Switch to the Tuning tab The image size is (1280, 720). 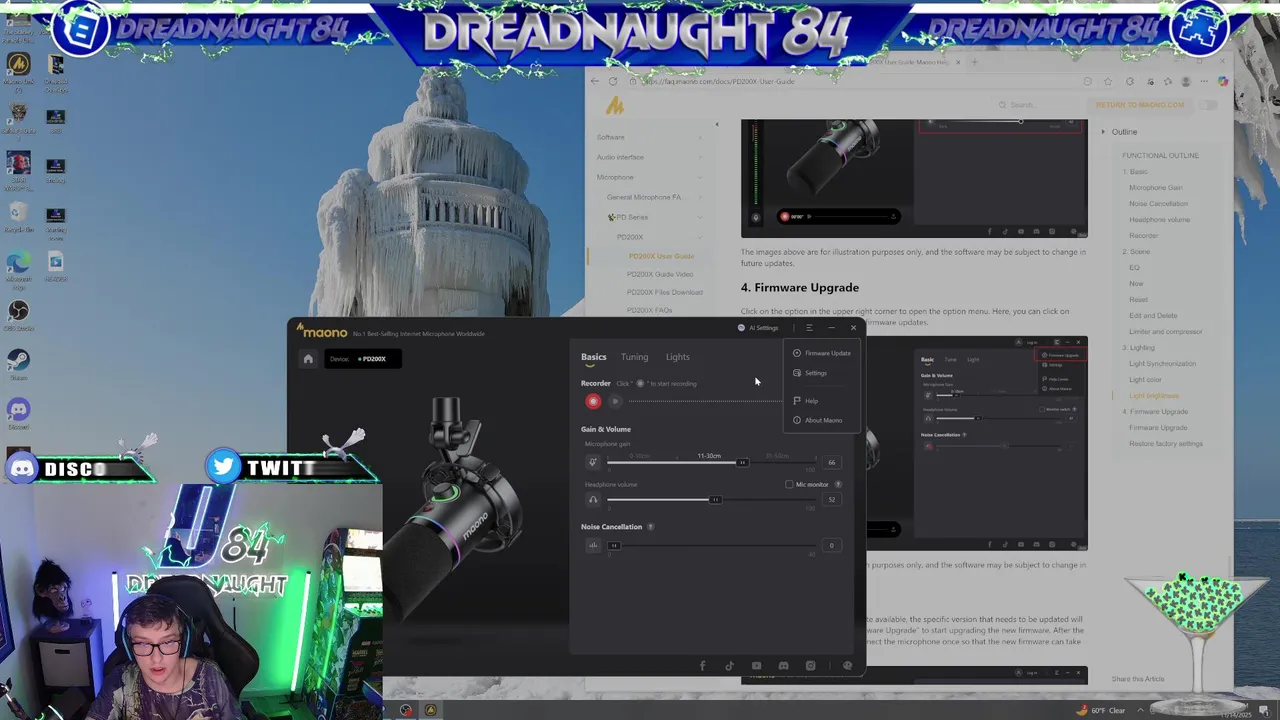pos(634,357)
